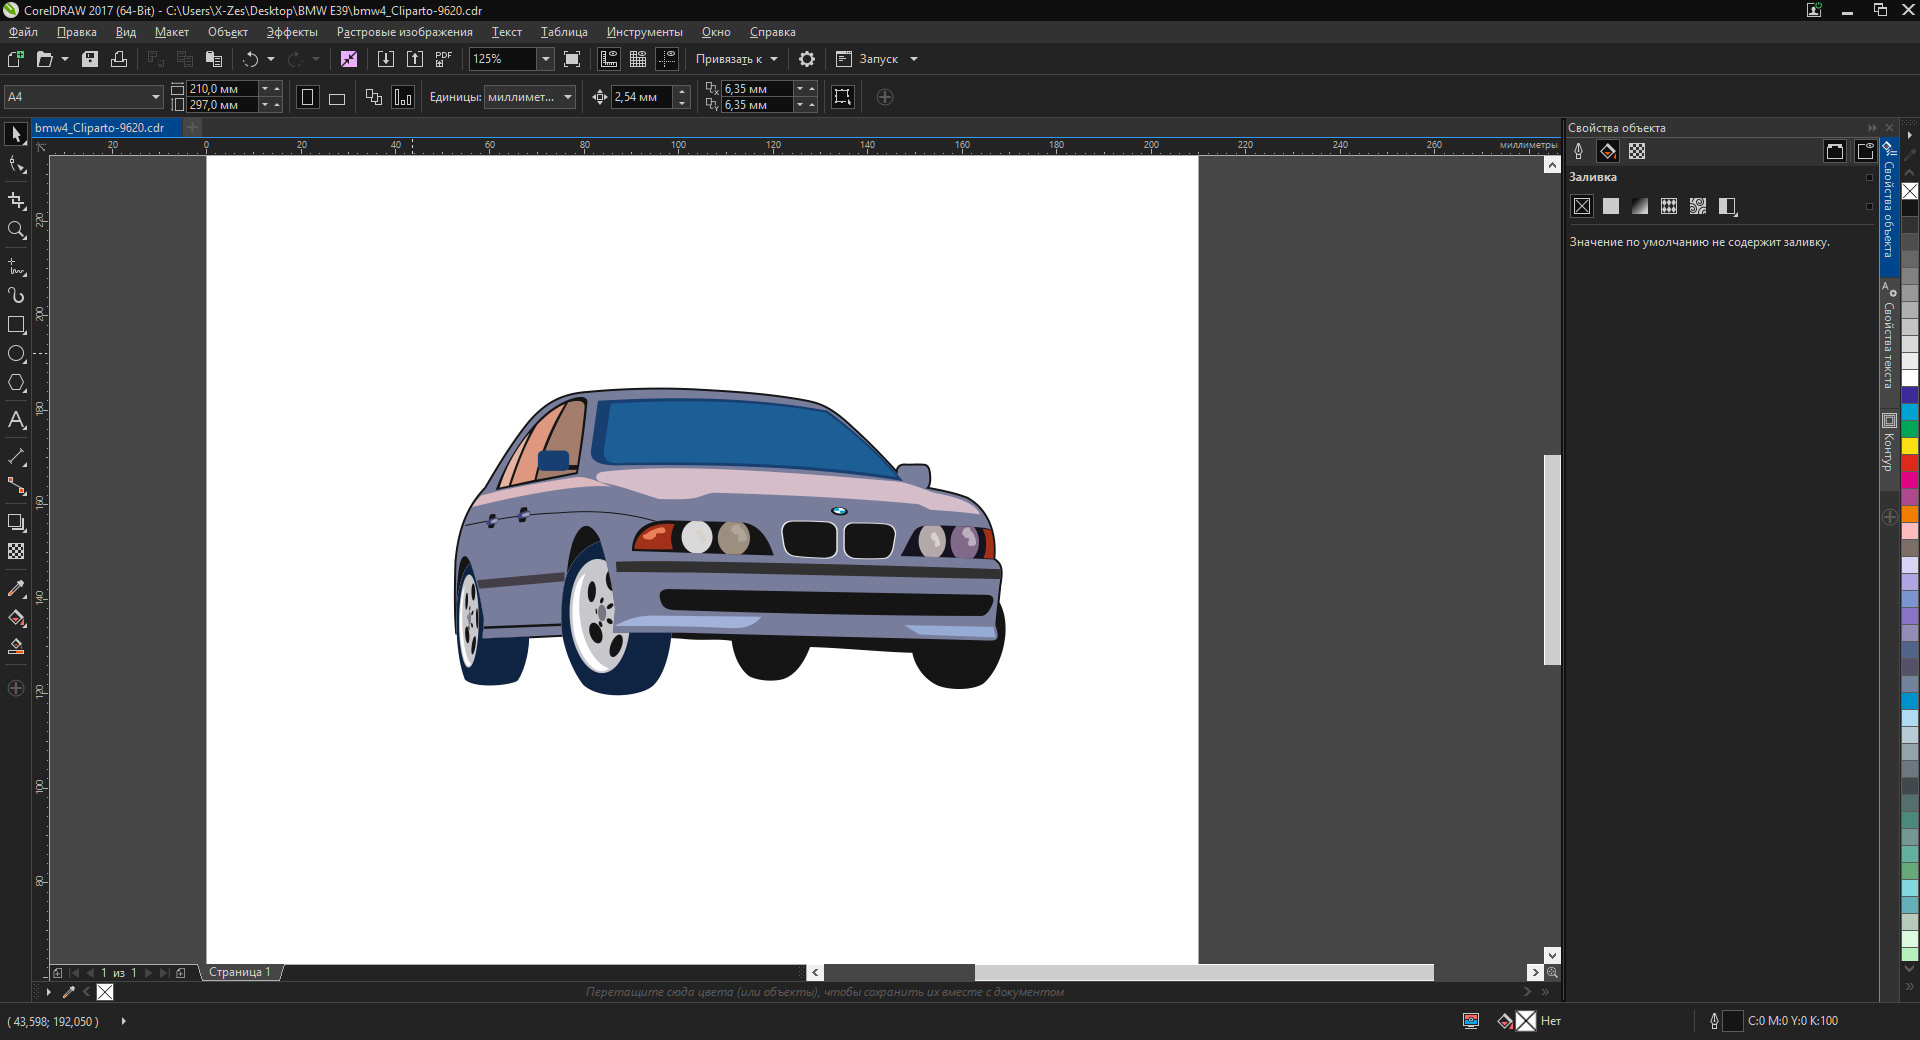The image size is (1920, 1040).
Task: Toggle show rulers
Action: 609,59
